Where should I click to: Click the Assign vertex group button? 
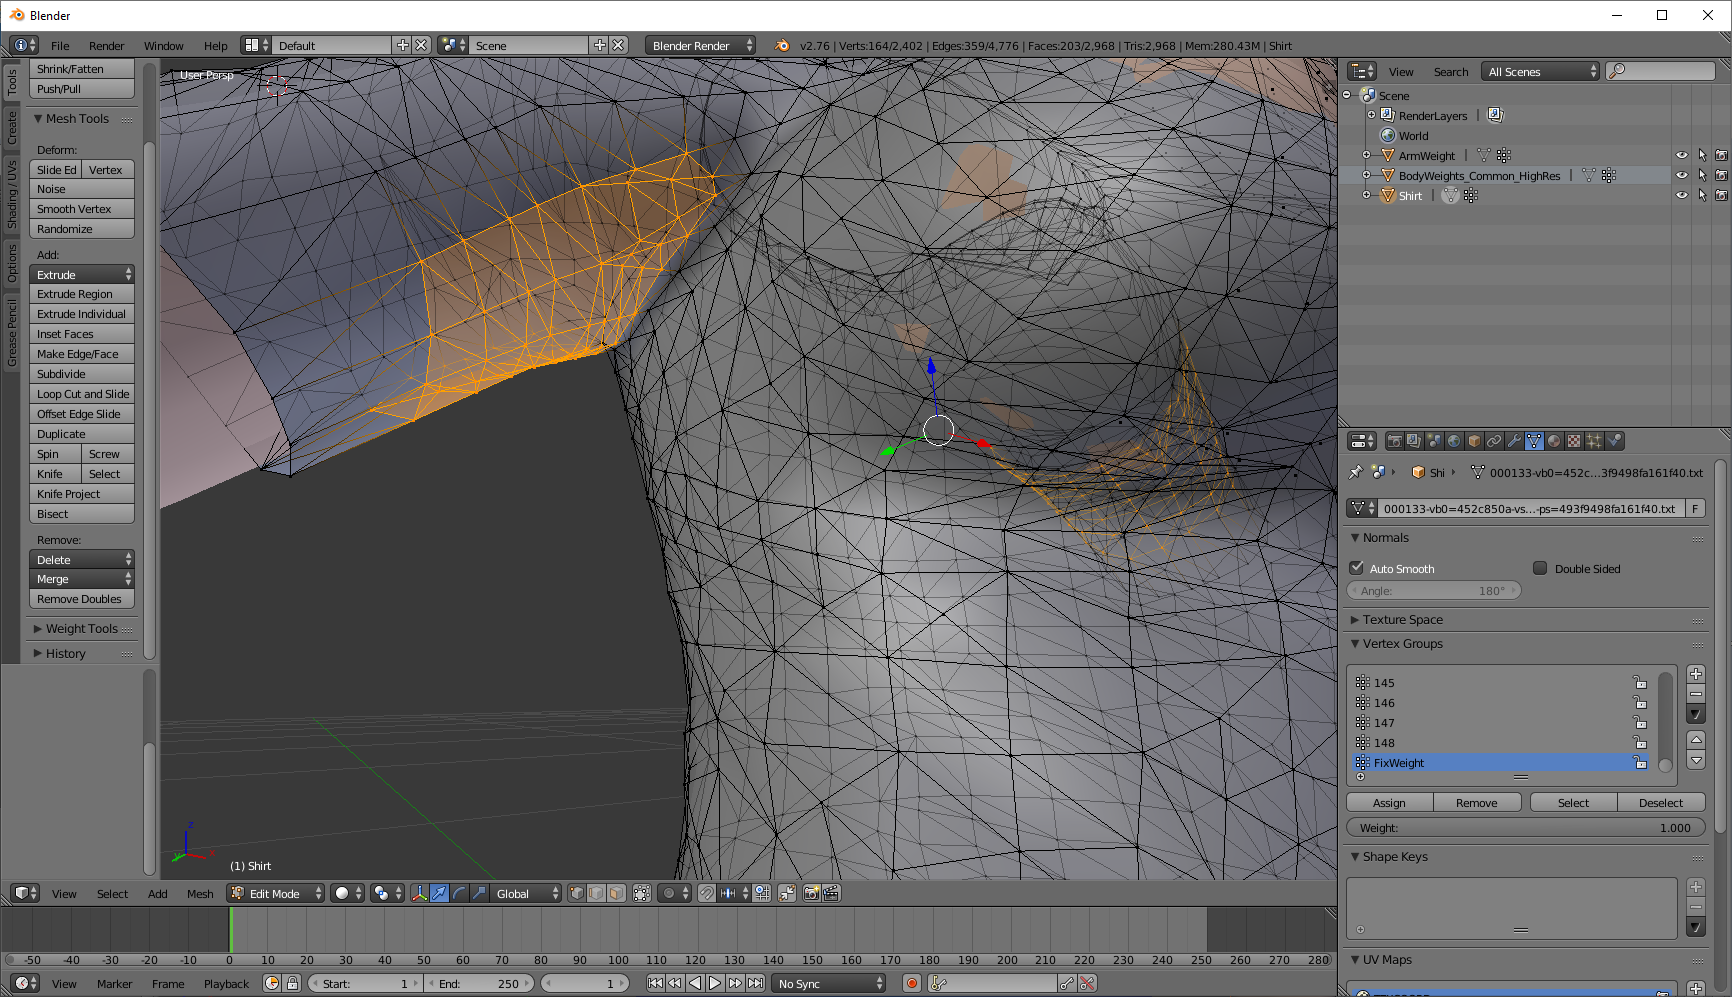(1389, 802)
